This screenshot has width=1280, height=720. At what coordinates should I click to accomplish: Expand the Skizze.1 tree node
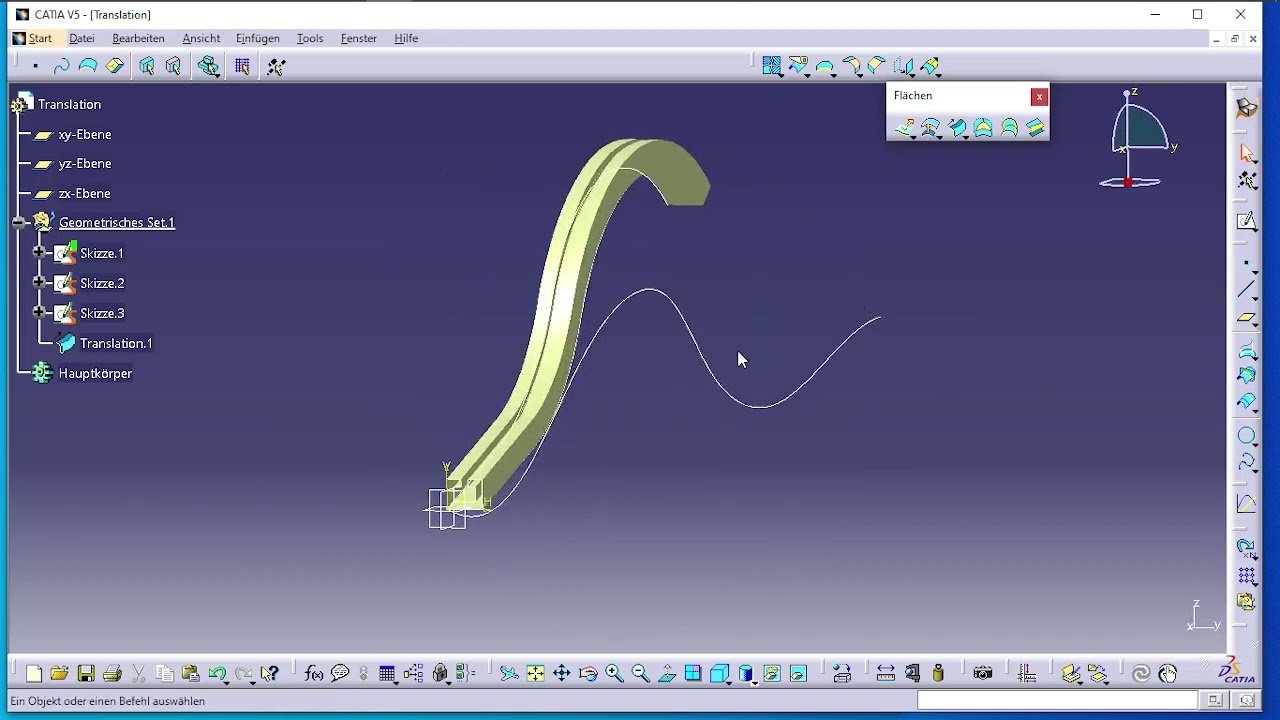coord(39,253)
